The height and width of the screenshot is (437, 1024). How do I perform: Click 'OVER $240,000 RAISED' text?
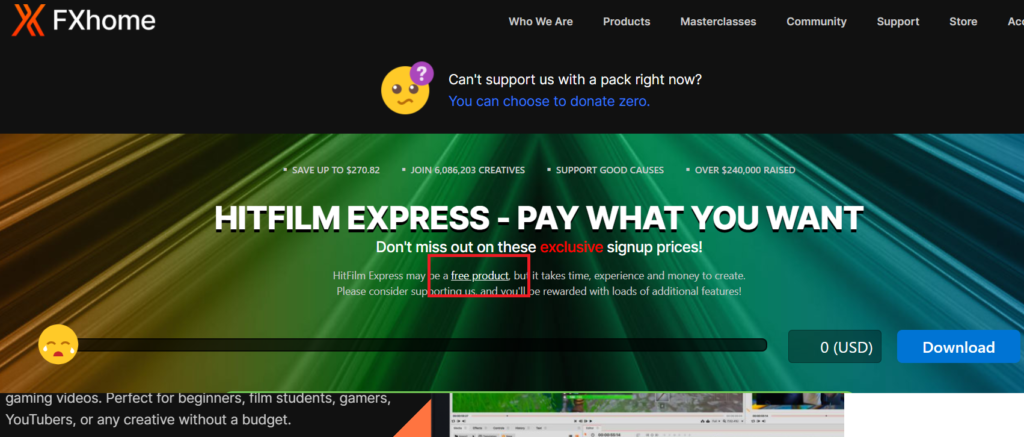point(744,170)
